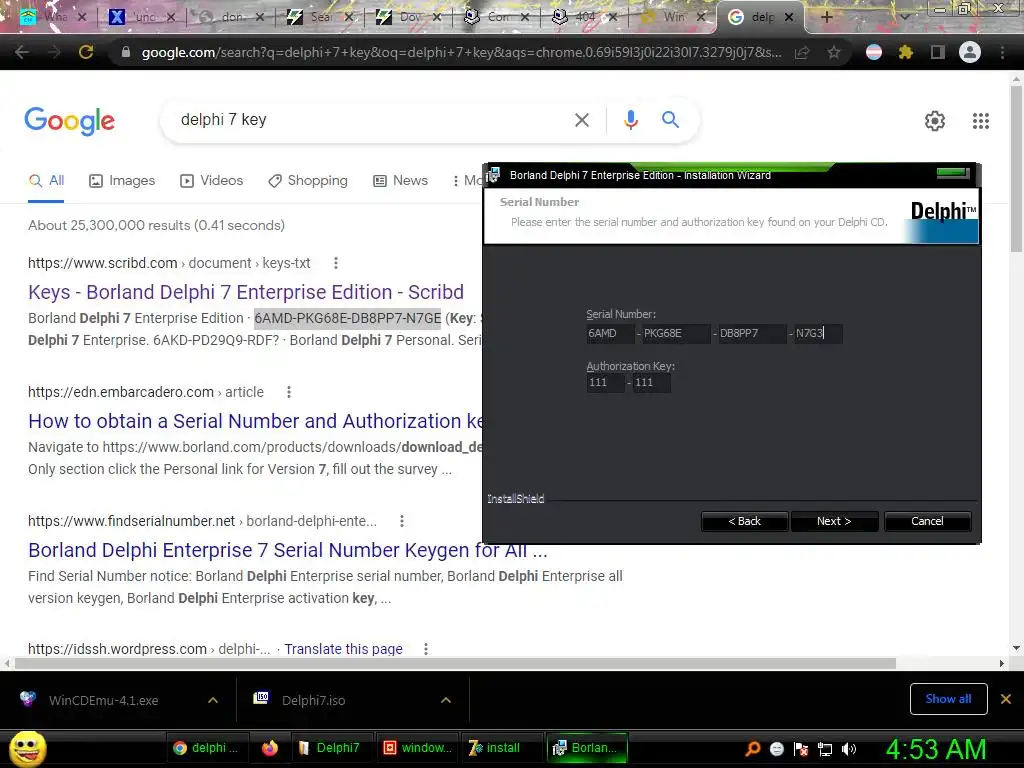Viewport: 1024px width, 768px height.
Task: Click the vertical page scrollbar thumb
Action: 1016,168
